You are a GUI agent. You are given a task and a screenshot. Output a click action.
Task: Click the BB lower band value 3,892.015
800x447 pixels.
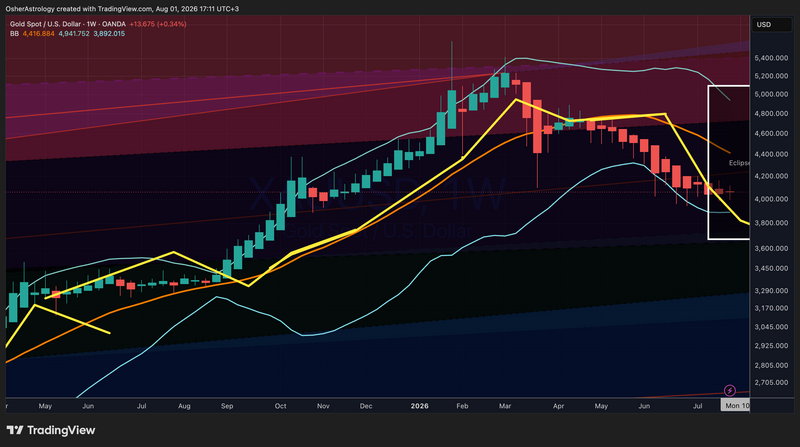point(109,34)
